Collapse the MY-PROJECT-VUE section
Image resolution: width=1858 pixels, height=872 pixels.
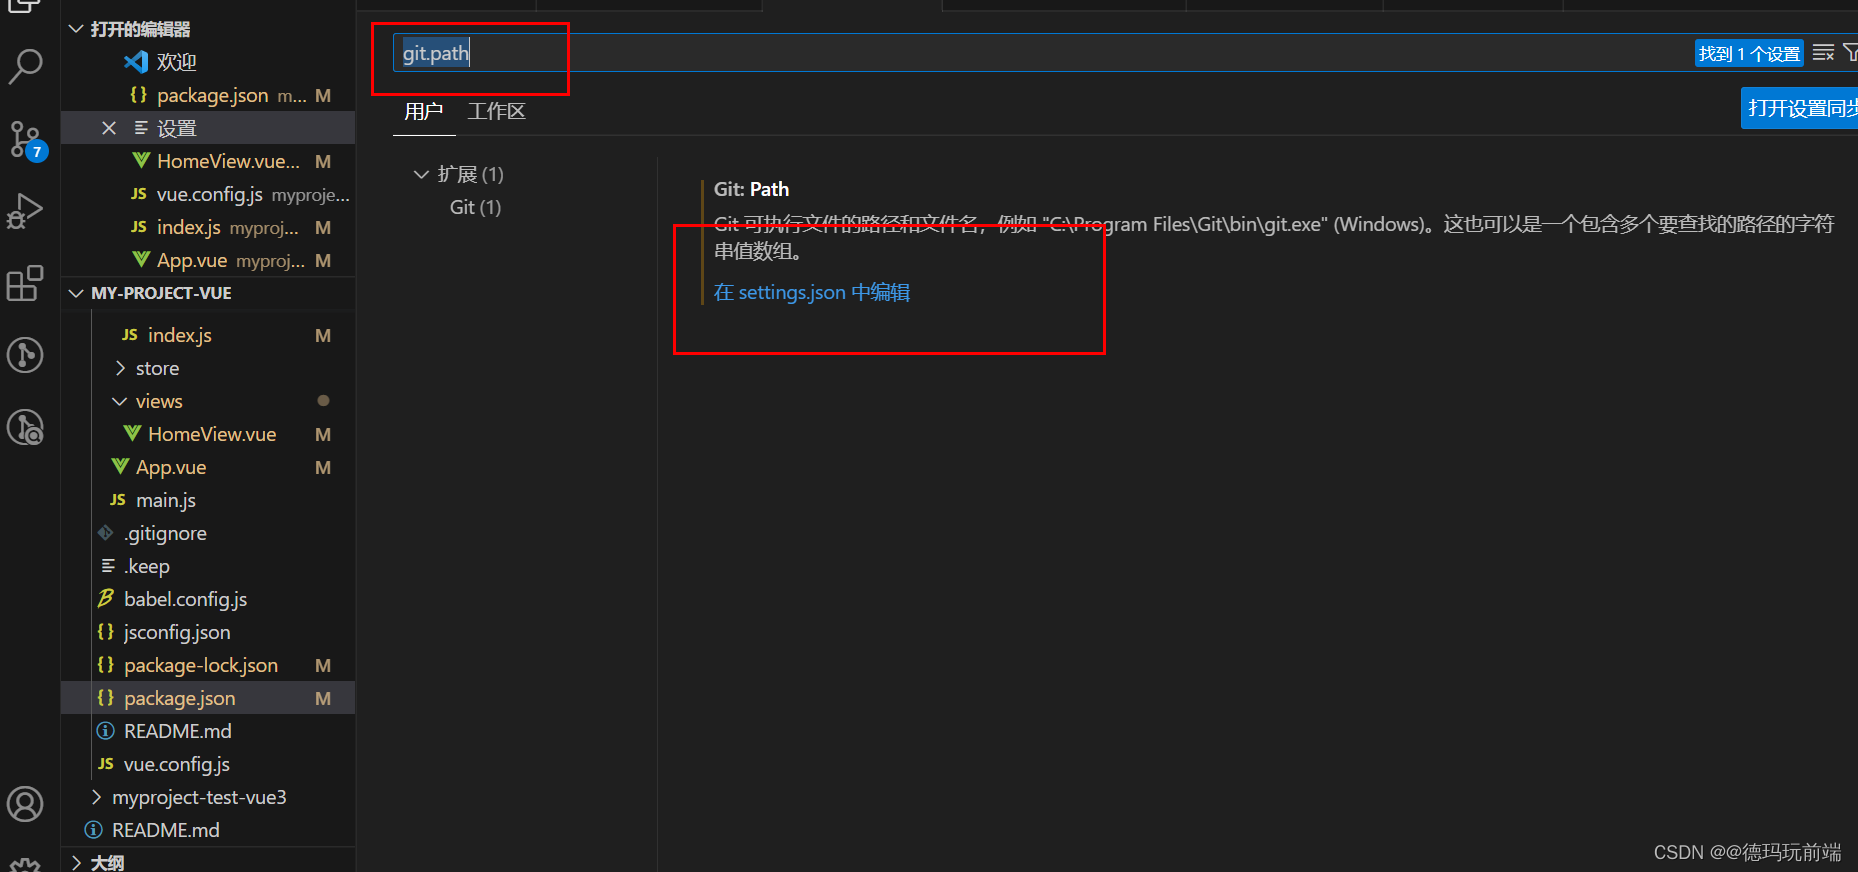click(208, 293)
